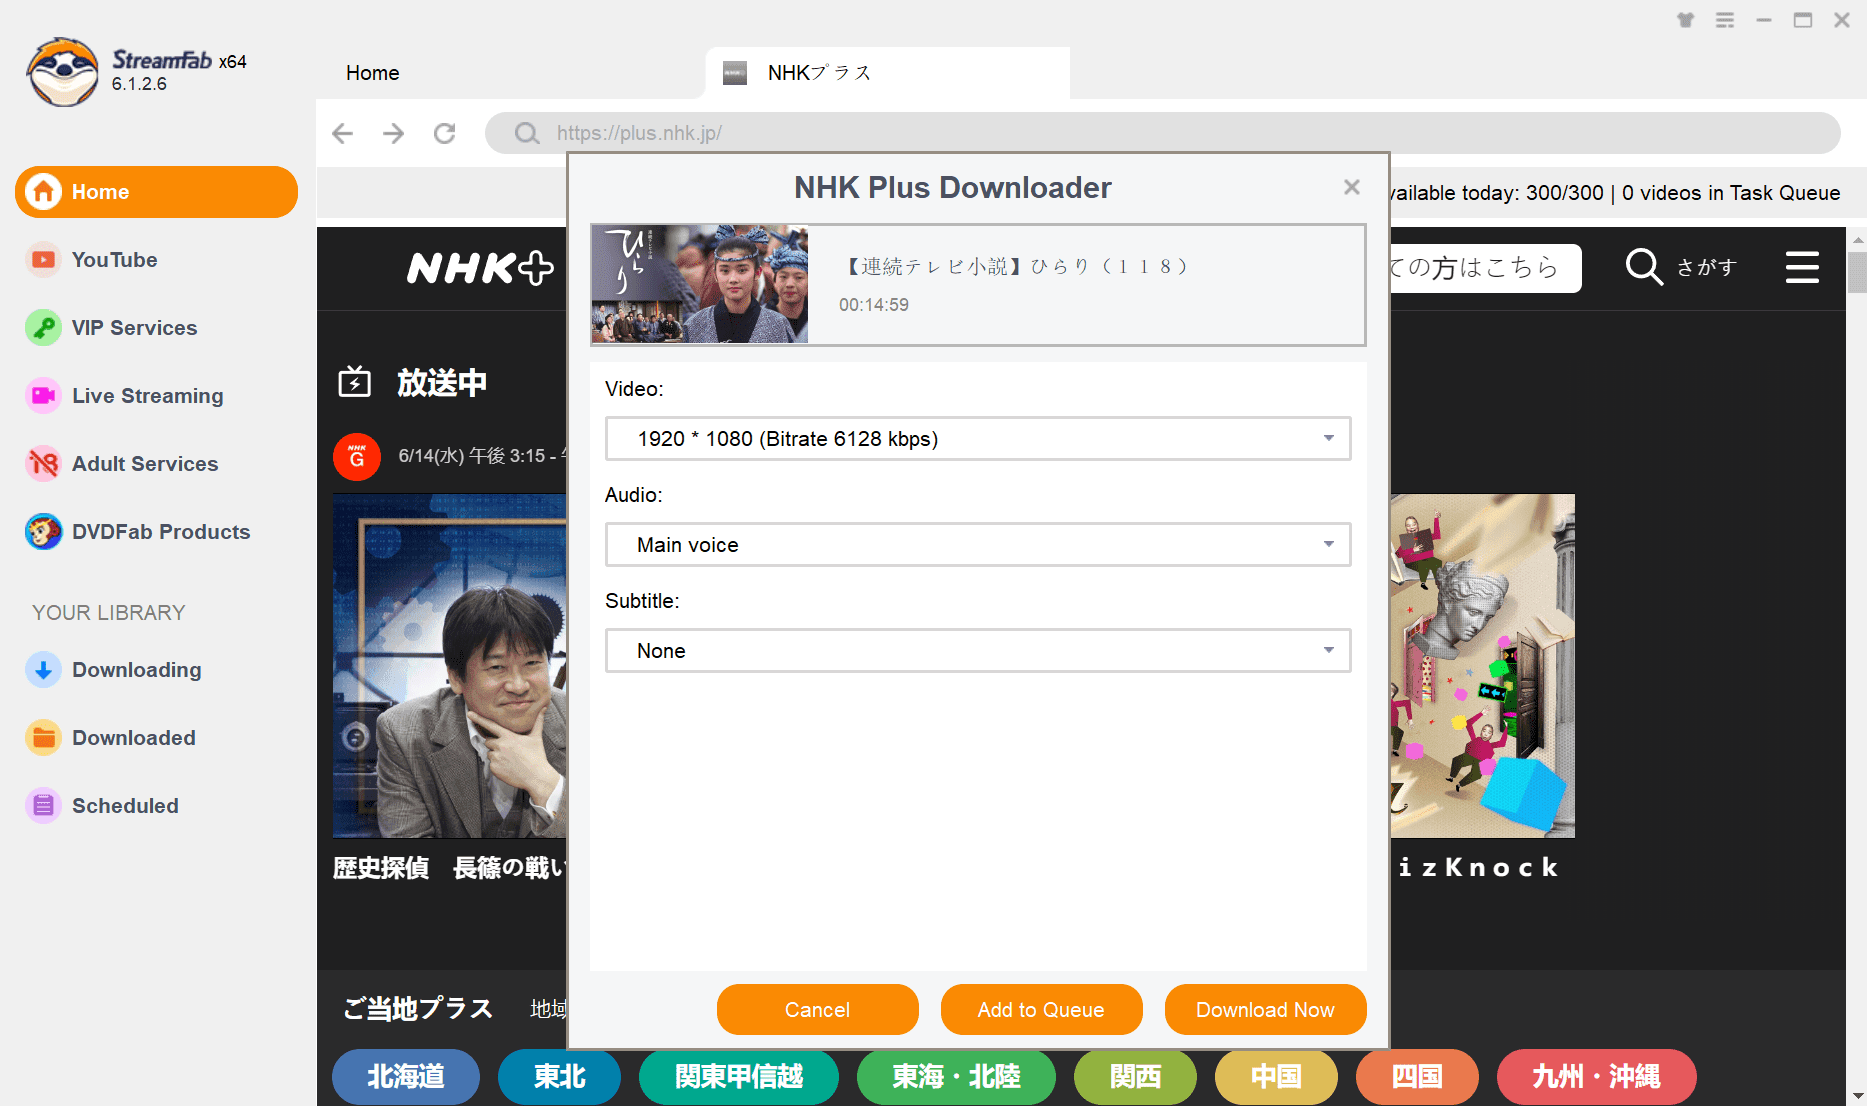Click the Adult Services icon
Viewport: 1867px width, 1106px height.
click(43, 464)
